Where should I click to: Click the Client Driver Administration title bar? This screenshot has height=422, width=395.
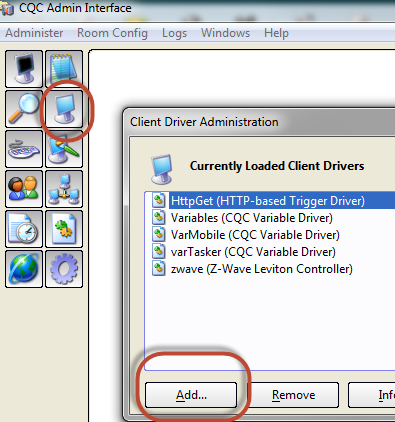click(x=260, y=122)
